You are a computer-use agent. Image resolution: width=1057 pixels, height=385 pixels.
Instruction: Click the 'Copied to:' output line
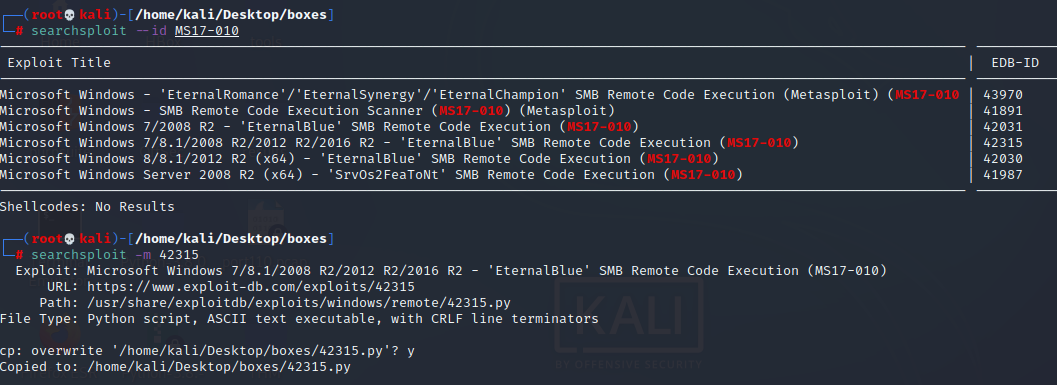pos(175,367)
